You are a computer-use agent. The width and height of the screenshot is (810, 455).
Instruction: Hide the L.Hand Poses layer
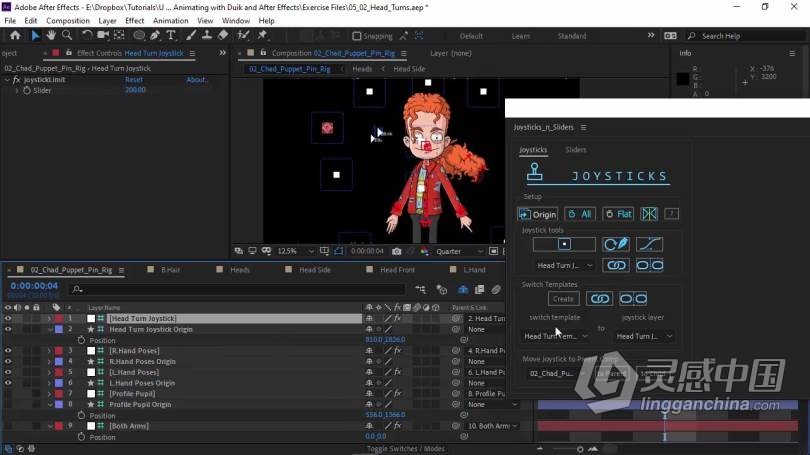pos(8,372)
